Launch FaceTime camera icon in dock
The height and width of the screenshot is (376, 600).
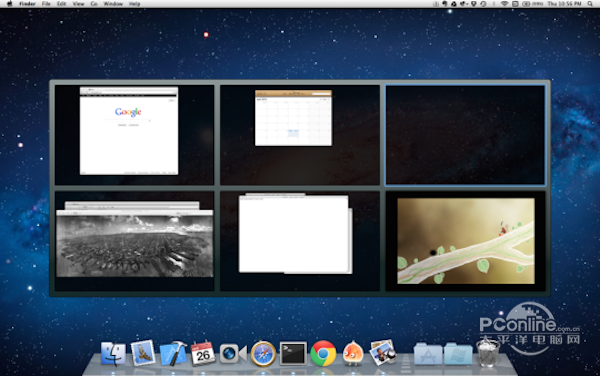pos(233,353)
